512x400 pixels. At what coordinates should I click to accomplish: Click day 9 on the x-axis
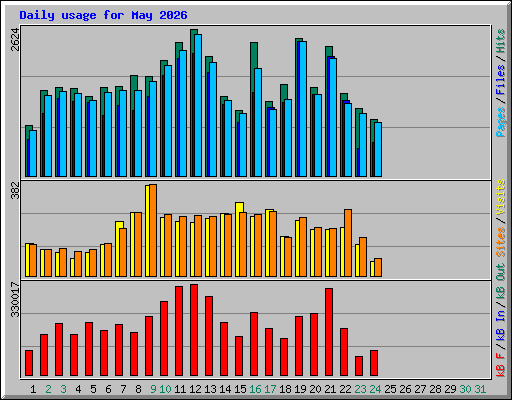pos(153,389)
